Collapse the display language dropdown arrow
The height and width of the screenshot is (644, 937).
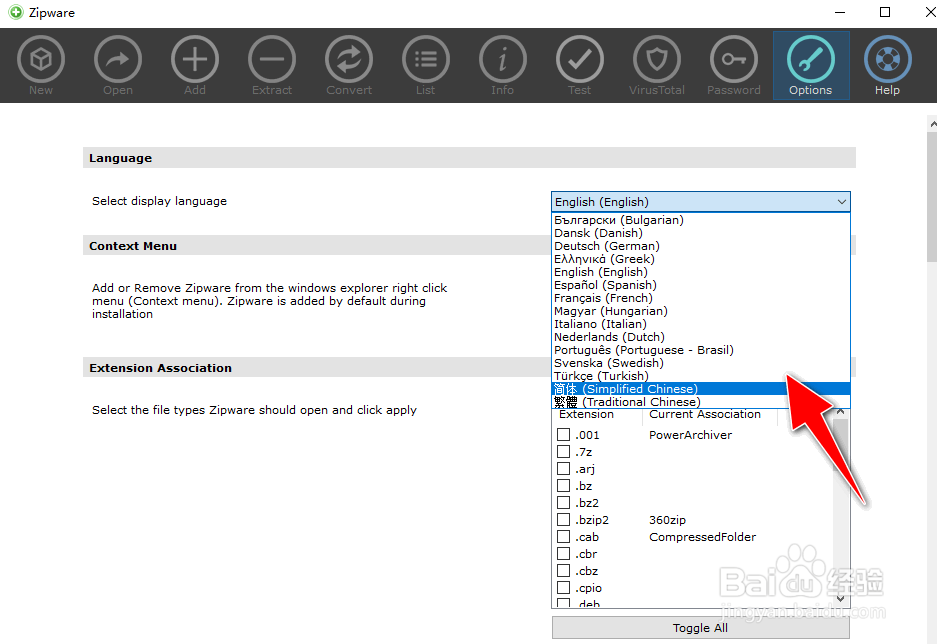(x=841, y=202)
